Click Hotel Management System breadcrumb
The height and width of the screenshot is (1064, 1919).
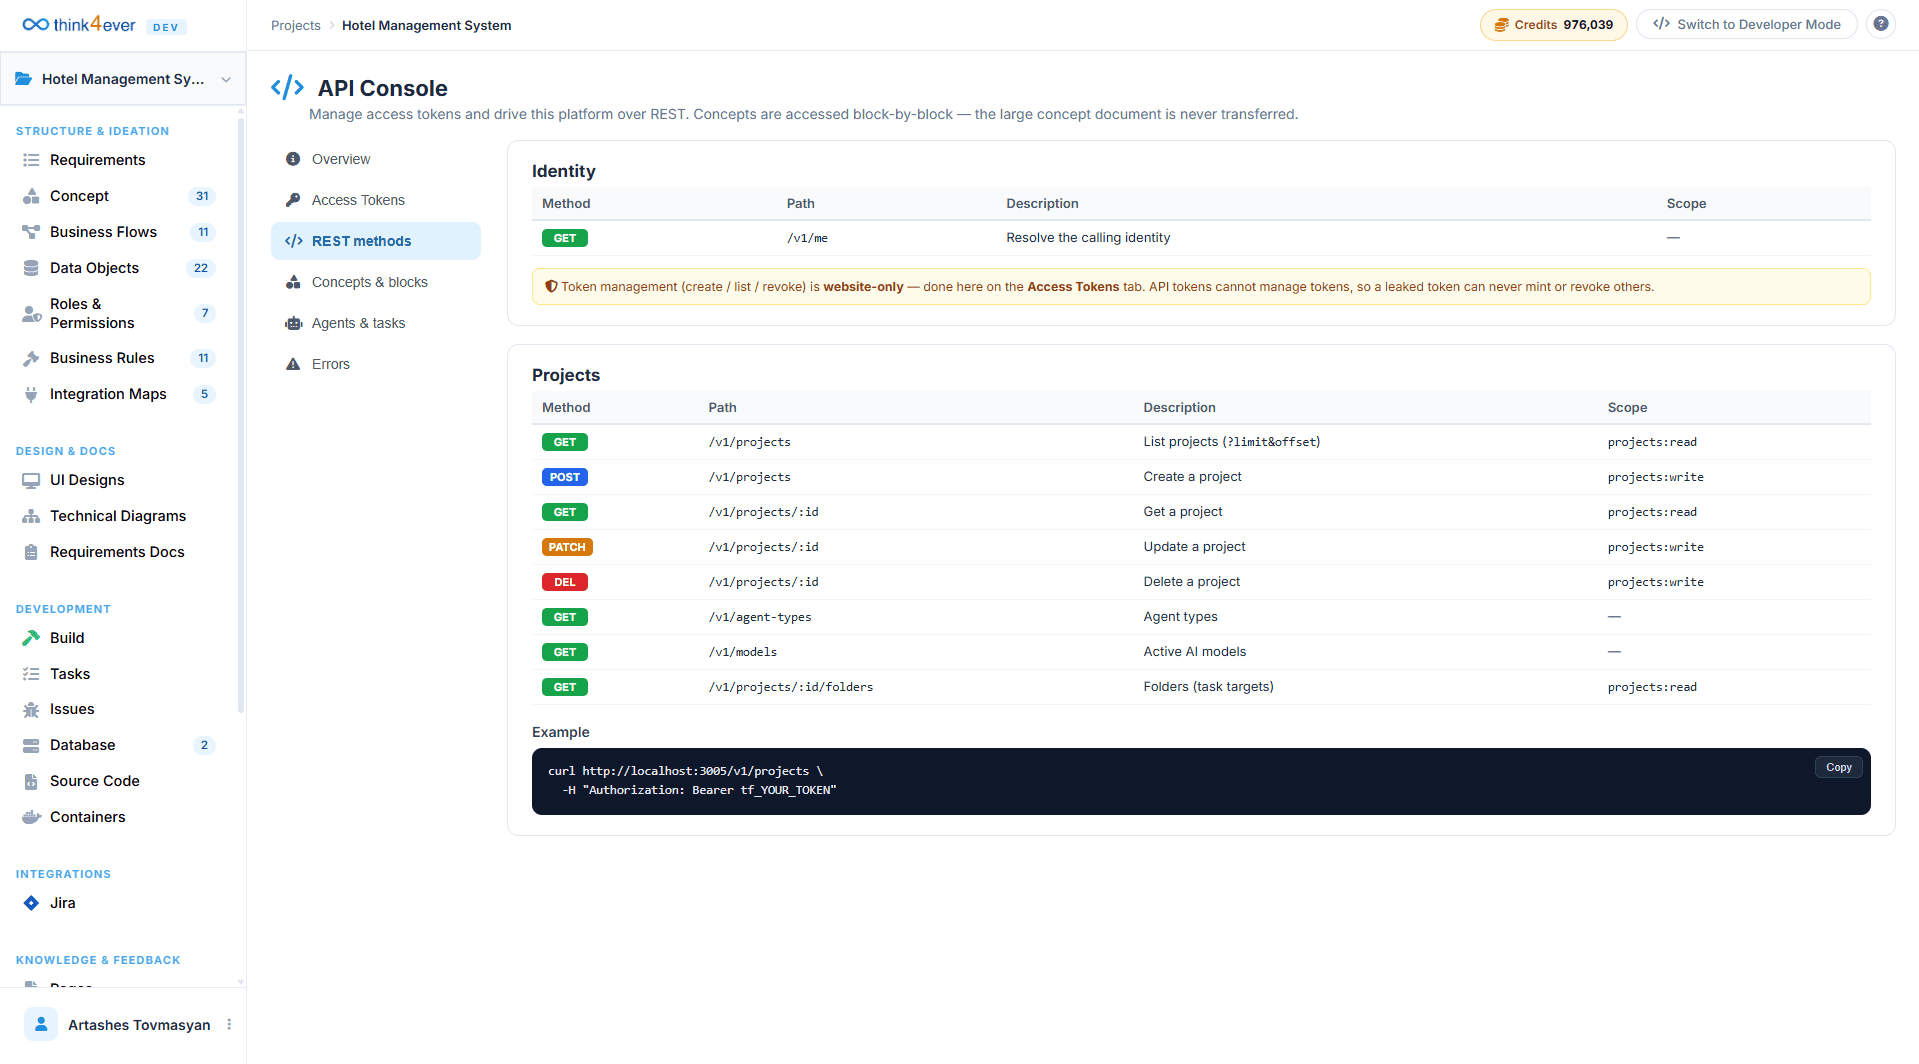coord(426,25)
